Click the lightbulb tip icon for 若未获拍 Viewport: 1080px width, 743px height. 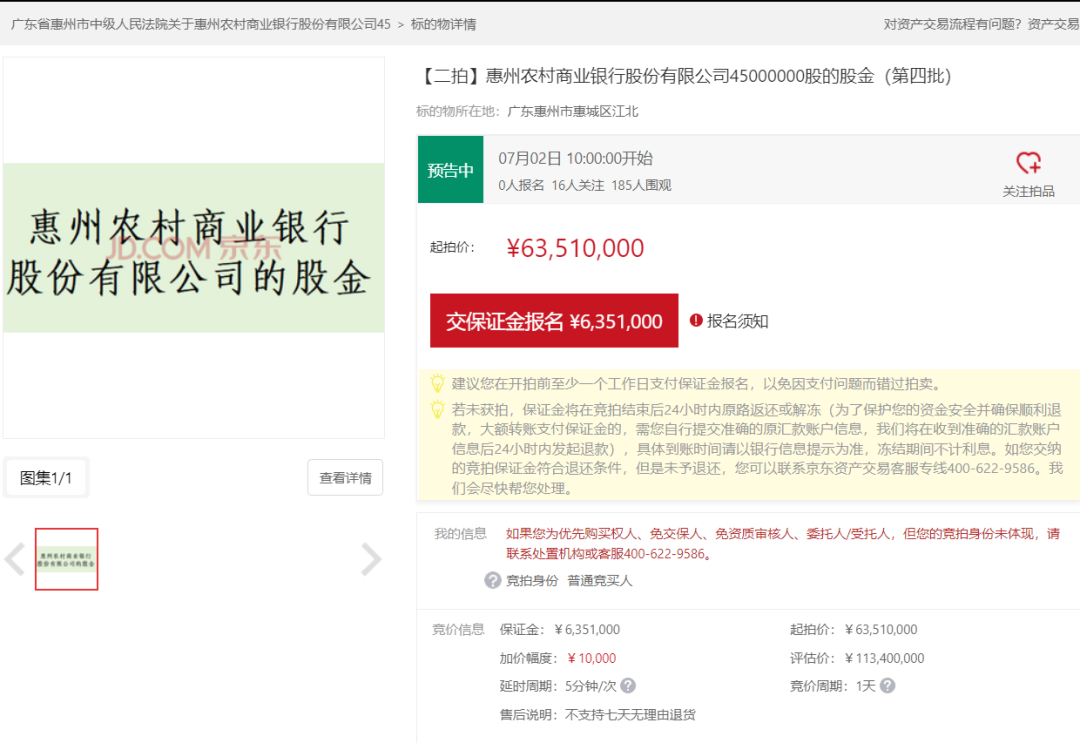point(437,410)
